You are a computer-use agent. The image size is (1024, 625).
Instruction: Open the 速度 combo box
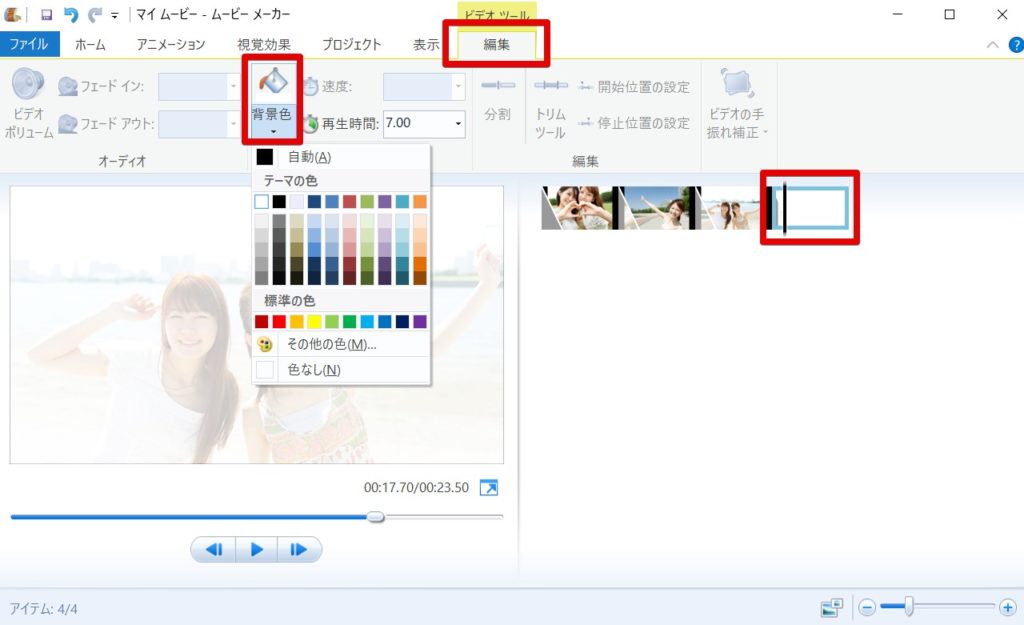(424, 86)
